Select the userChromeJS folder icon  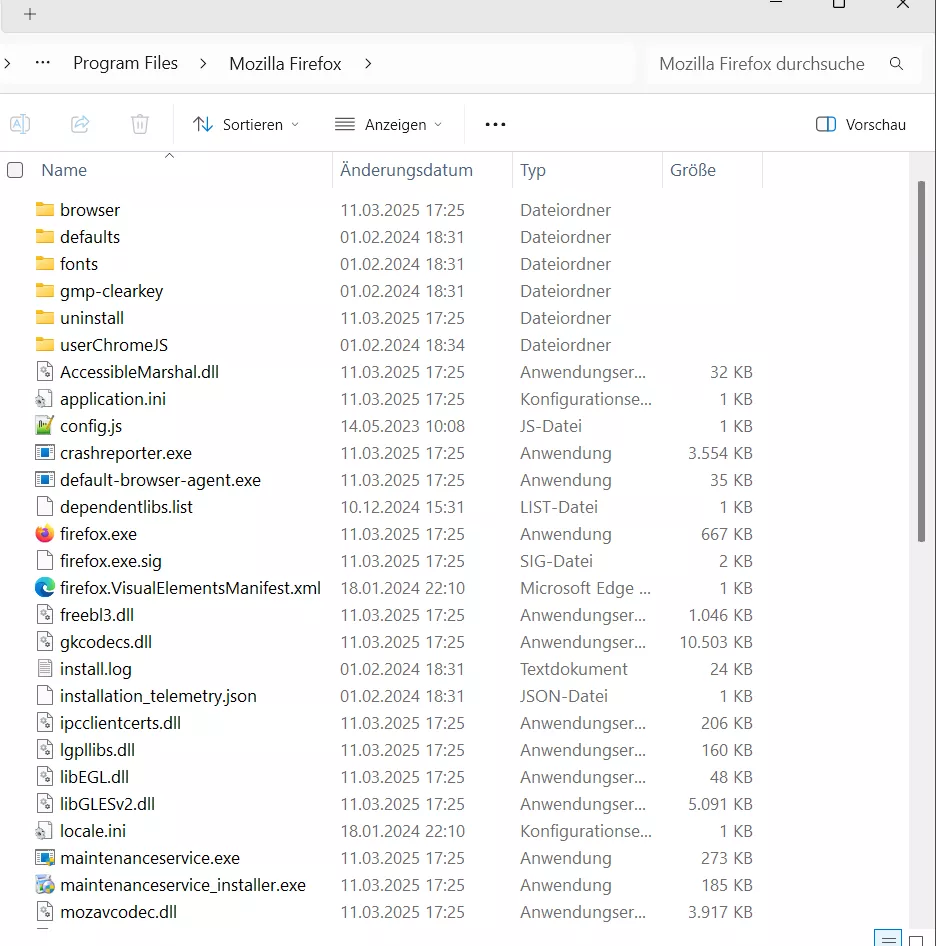click(45, 344)
